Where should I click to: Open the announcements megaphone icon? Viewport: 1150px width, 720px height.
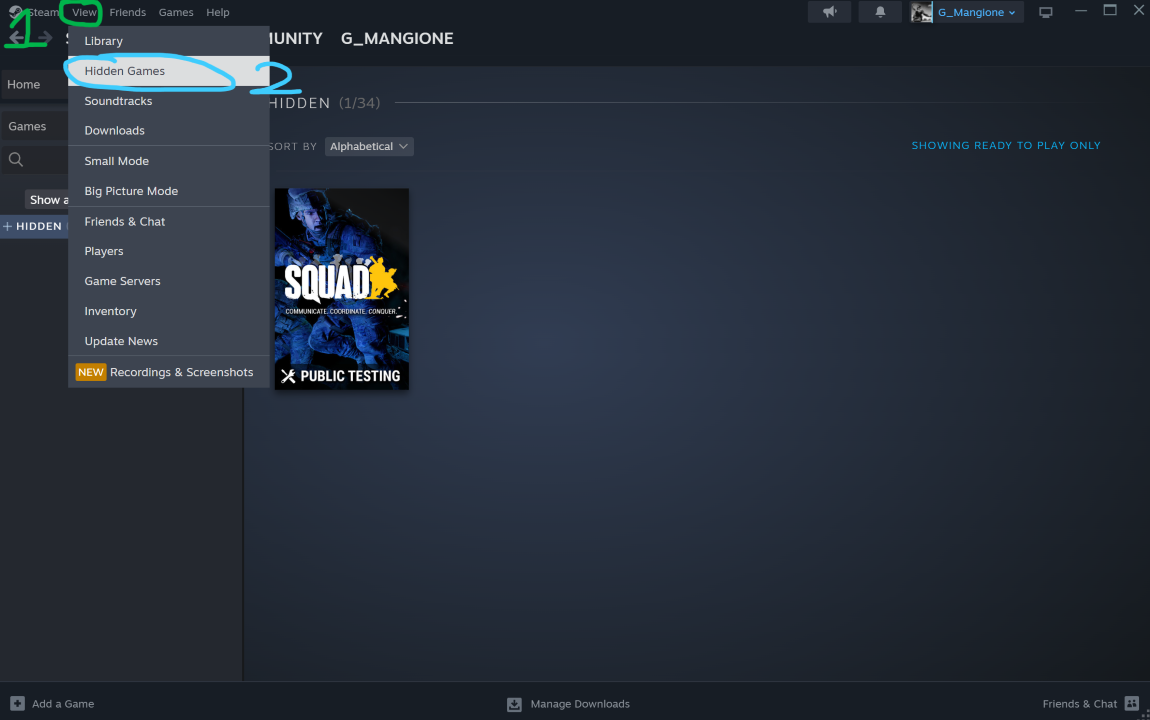click(829, 12)
